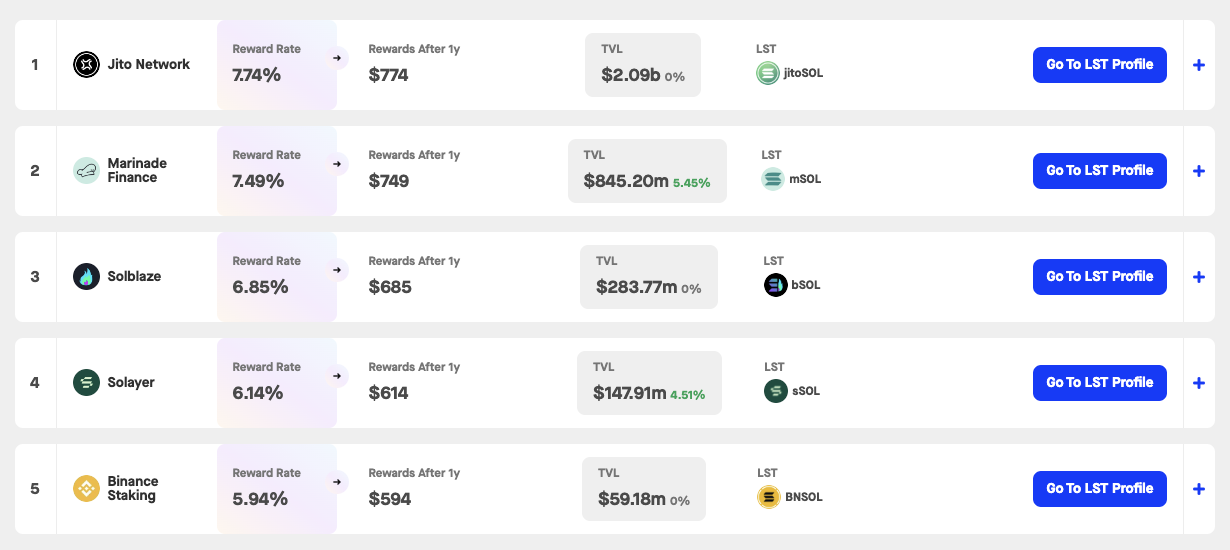The image size is (1230, 550).
Task: Click the Binance Staking logo icon
Action: pos(87,489)
